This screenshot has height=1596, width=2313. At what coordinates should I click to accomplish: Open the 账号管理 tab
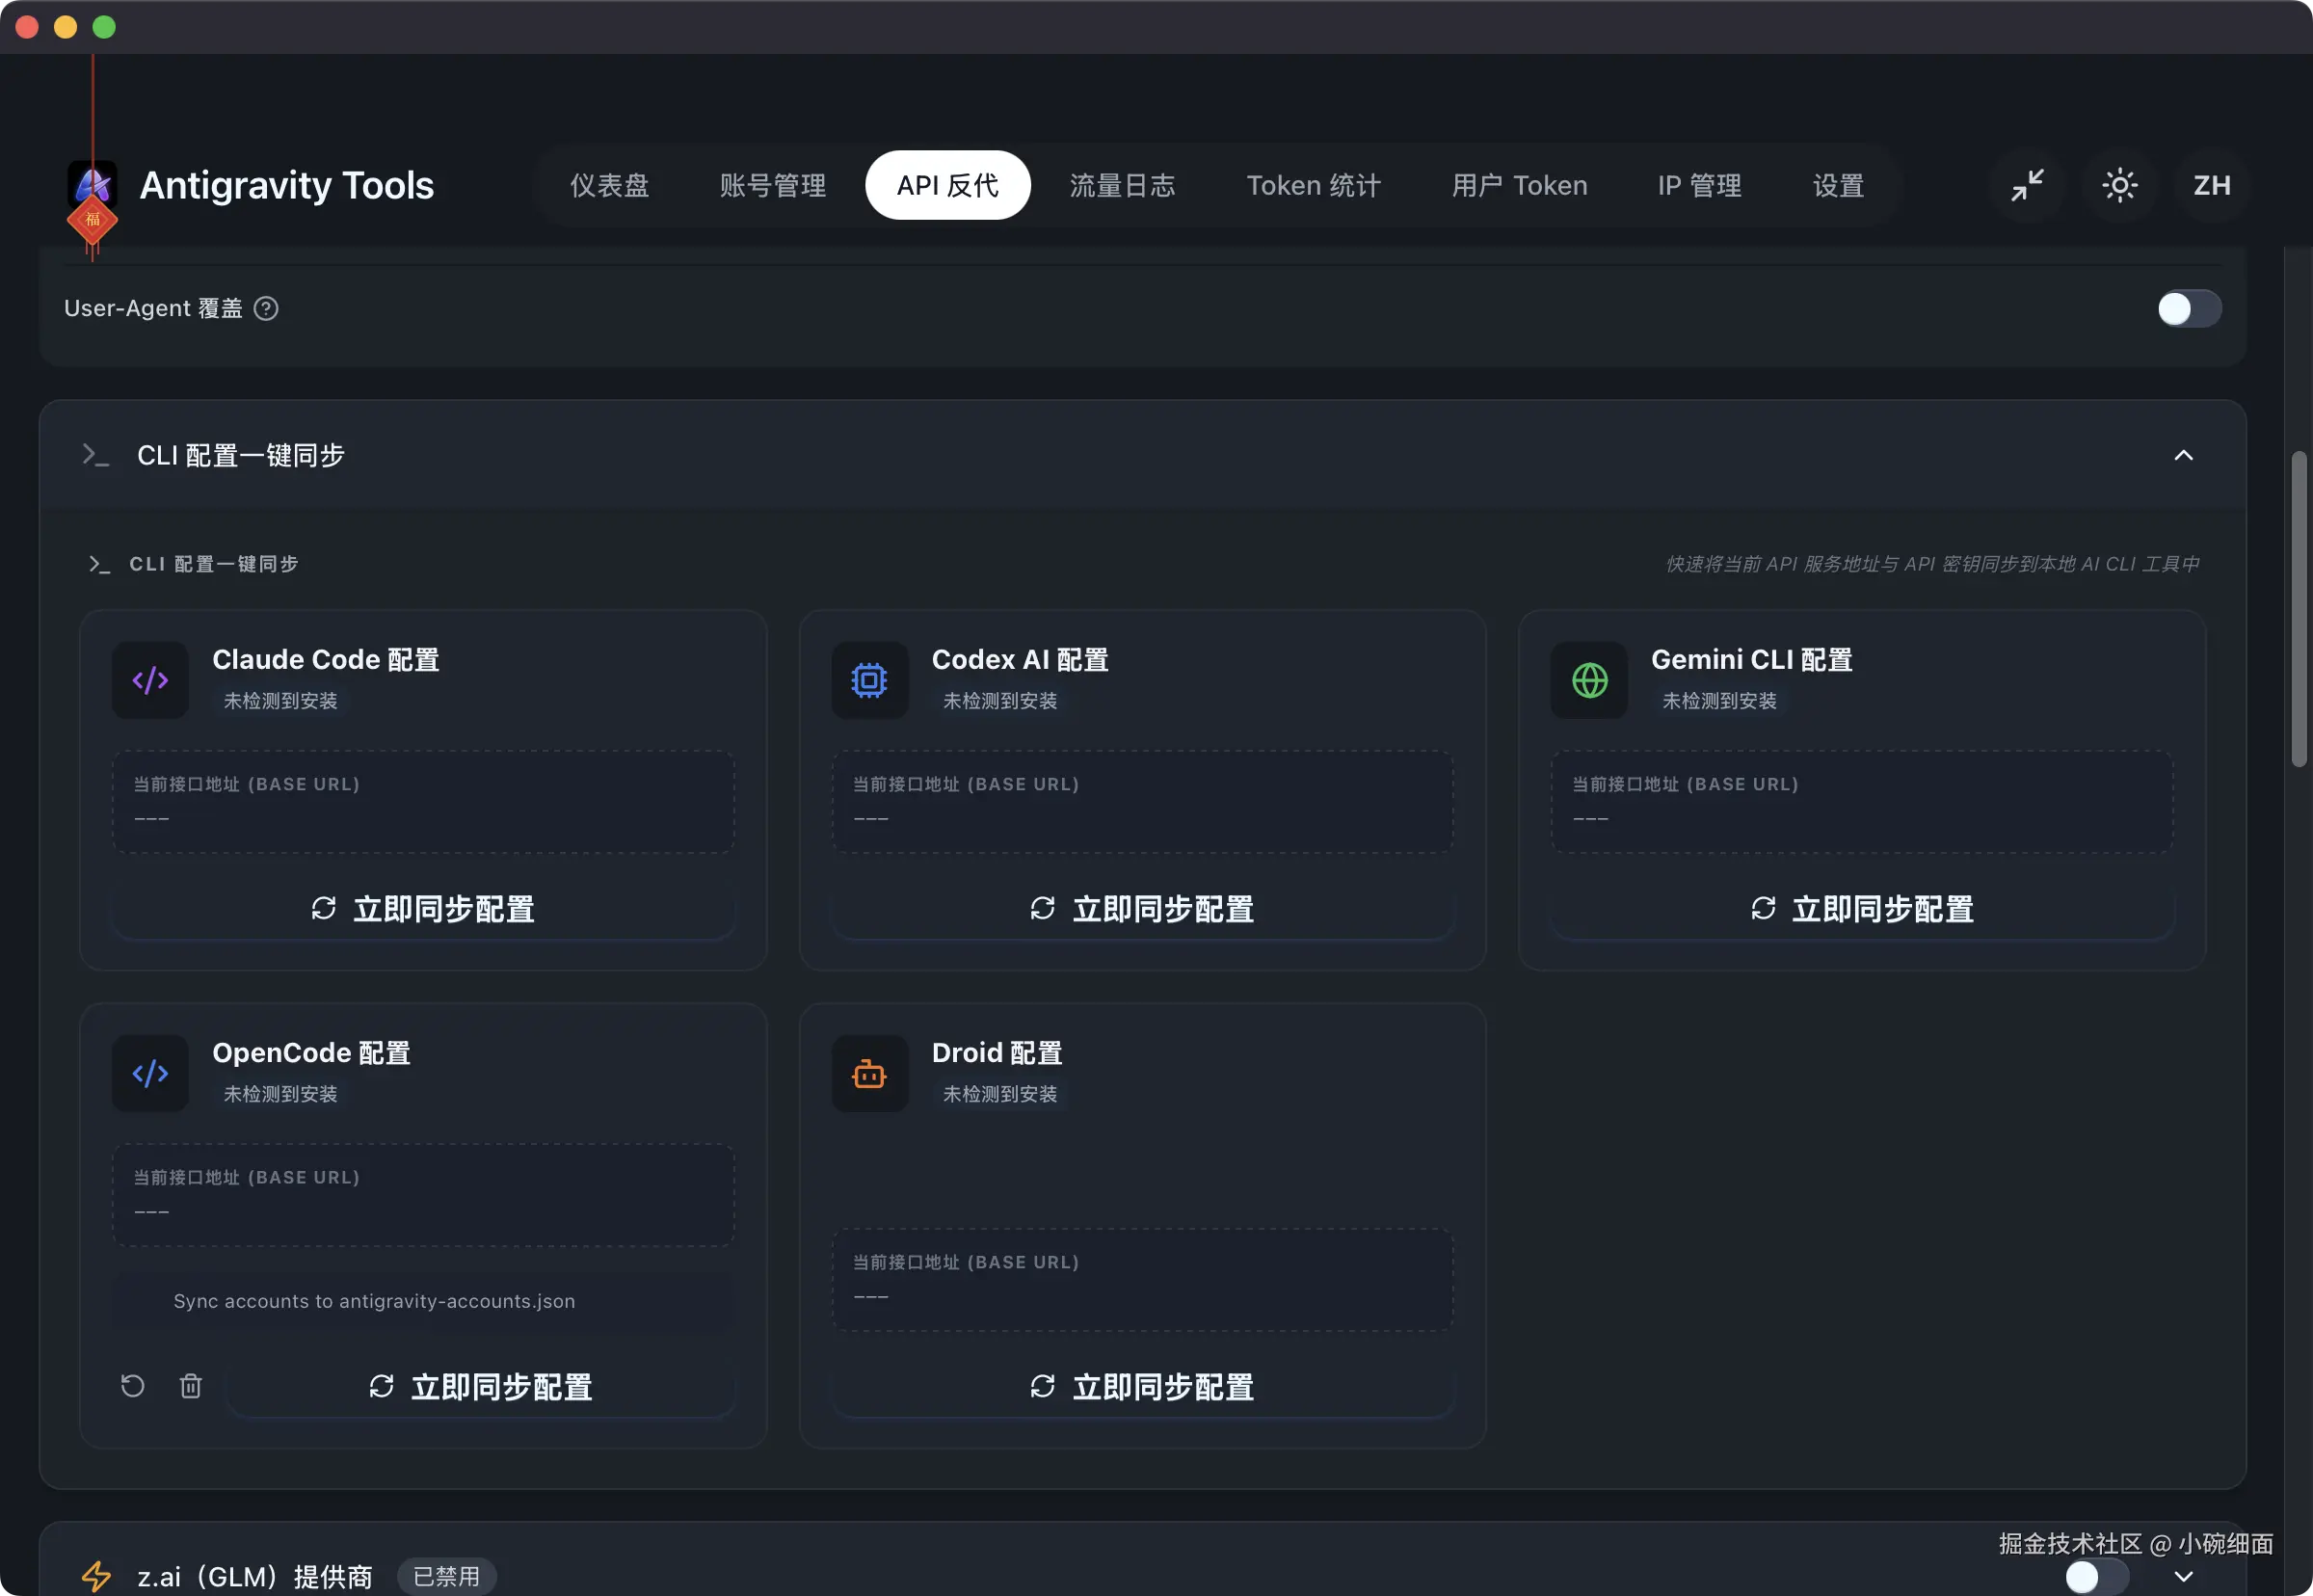coord(773,185)
